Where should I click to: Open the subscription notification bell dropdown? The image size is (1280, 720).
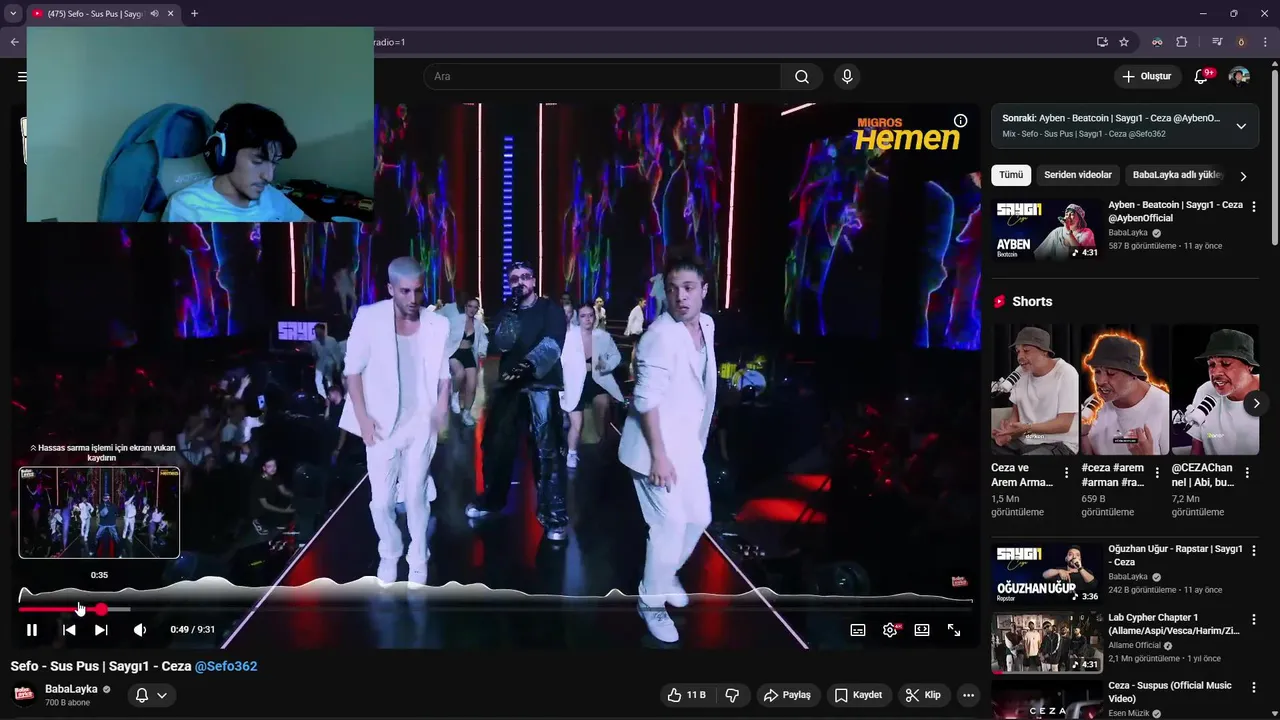tap(152, 695)
